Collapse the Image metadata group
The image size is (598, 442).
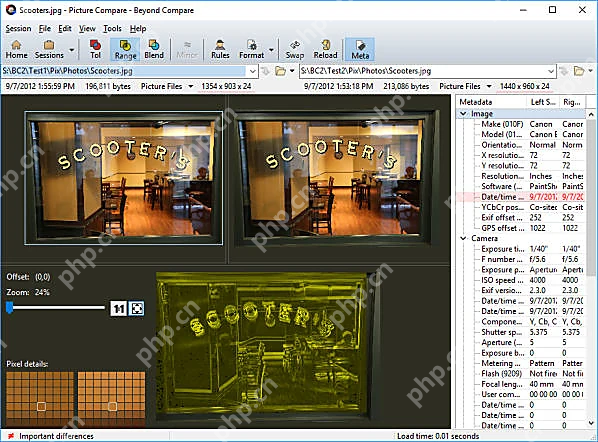click(x=463, y=114)
